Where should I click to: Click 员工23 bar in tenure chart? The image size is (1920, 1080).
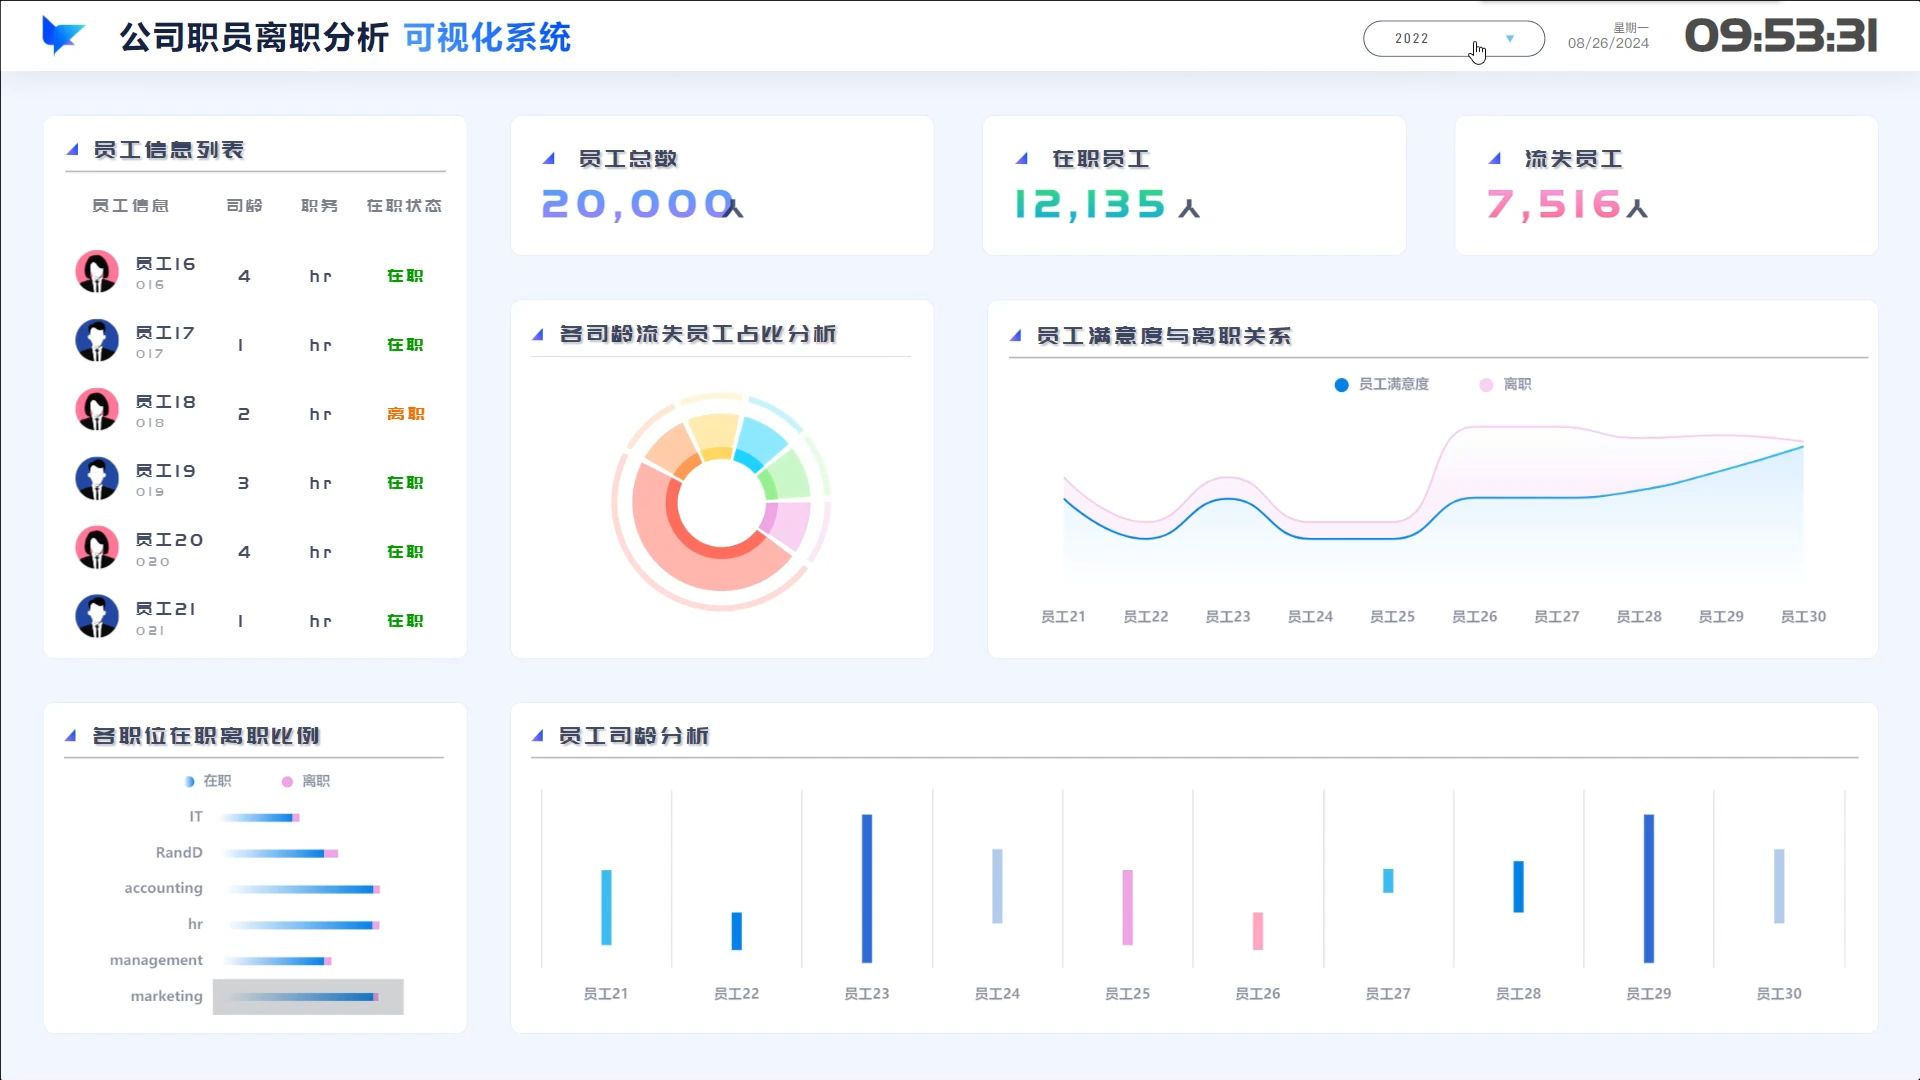pos(867,888)
